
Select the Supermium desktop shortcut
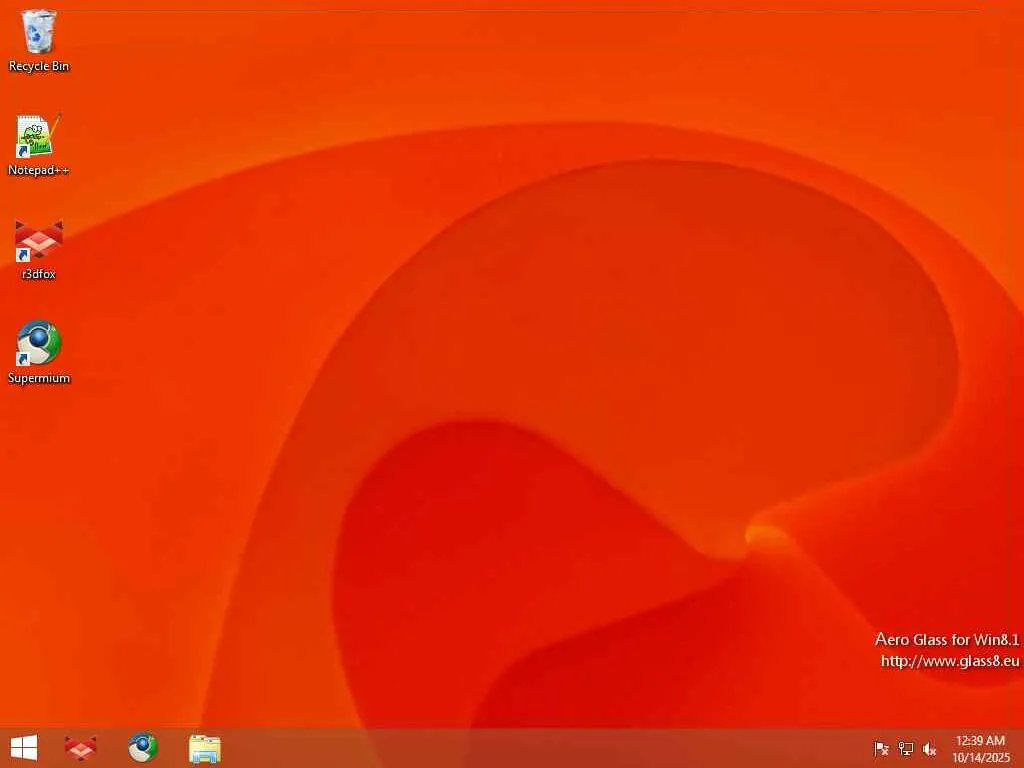click(x=39, y=353)
